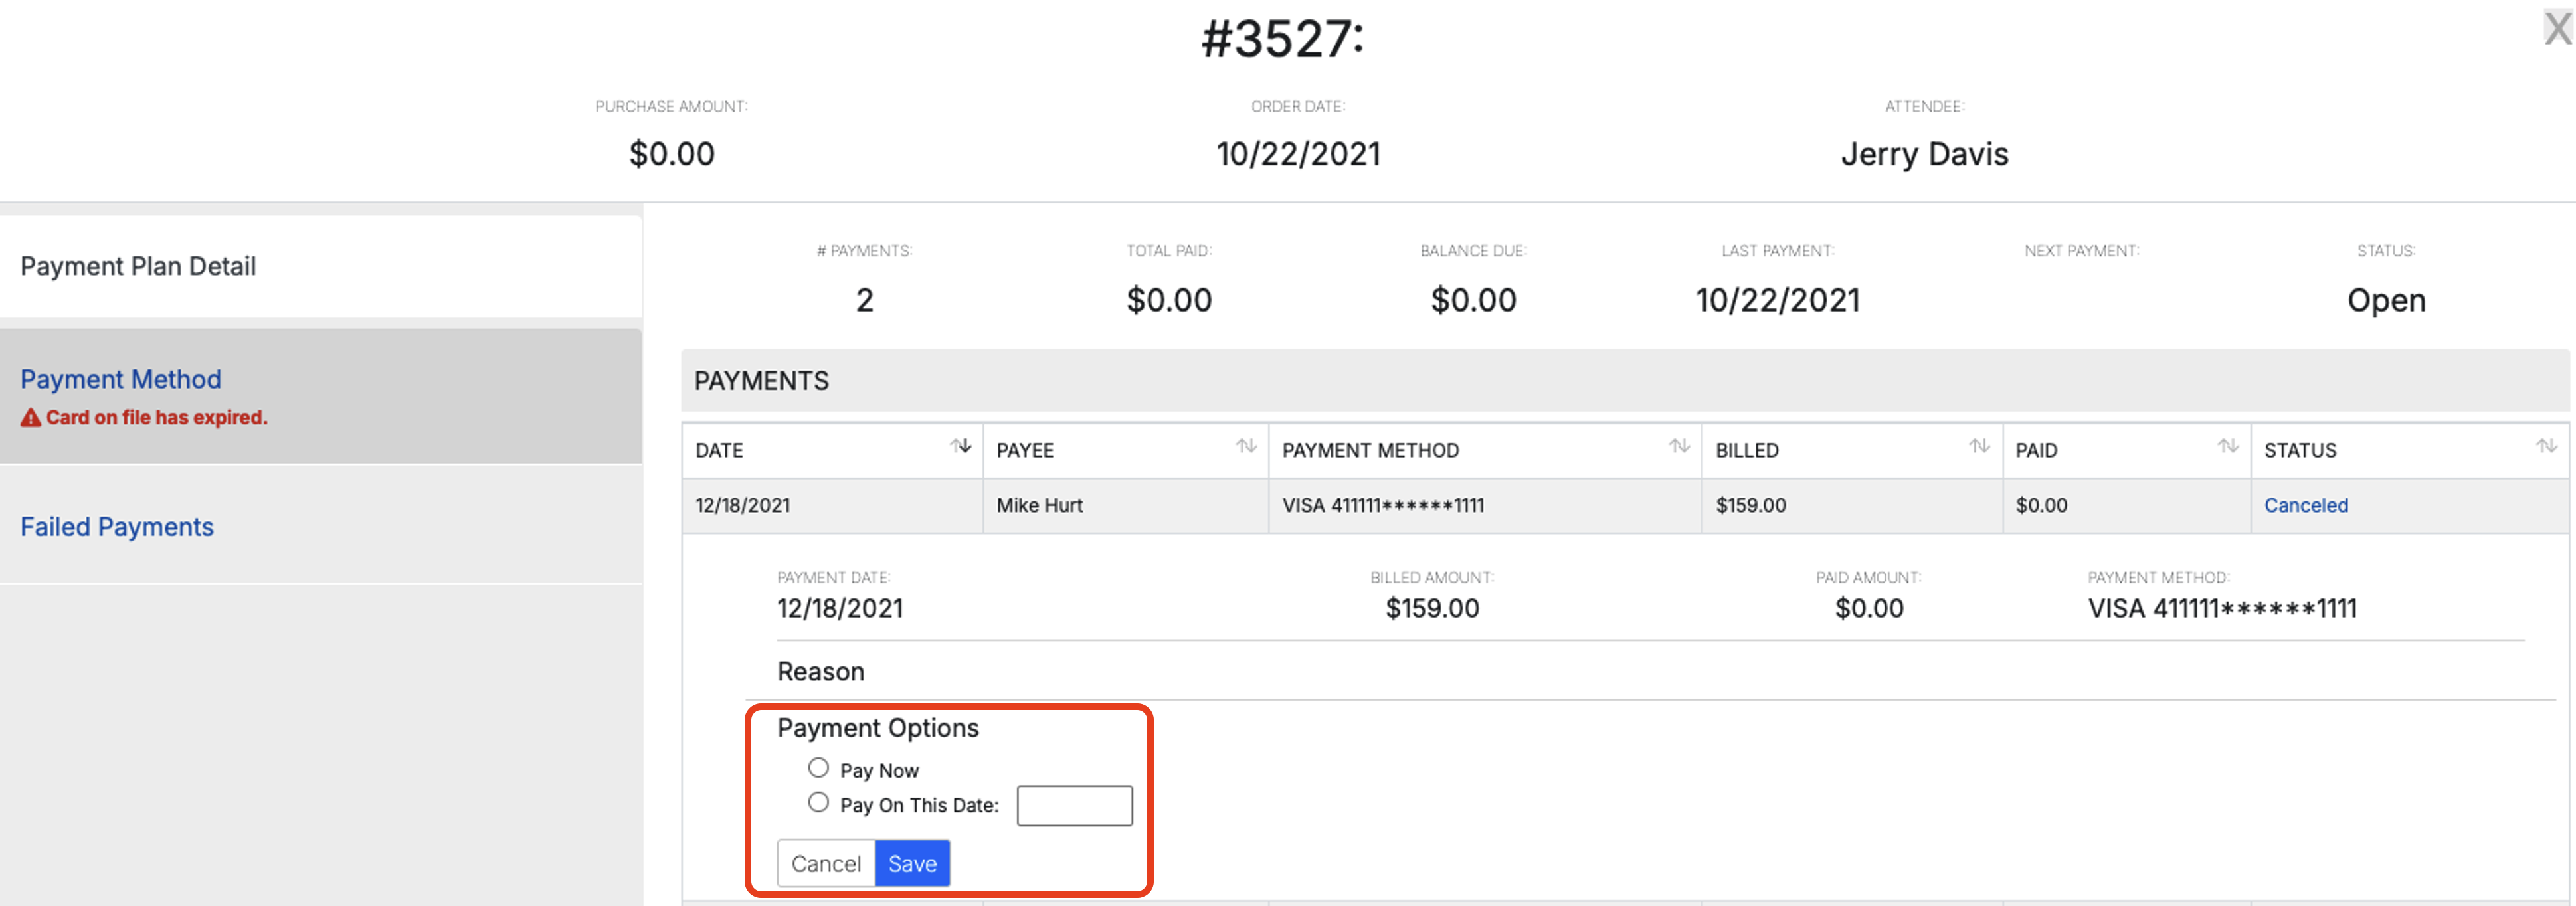Viewport: 2576px width, 906px height.
Task: Cancel the payment options changes
Action: (x=826, y=863)
